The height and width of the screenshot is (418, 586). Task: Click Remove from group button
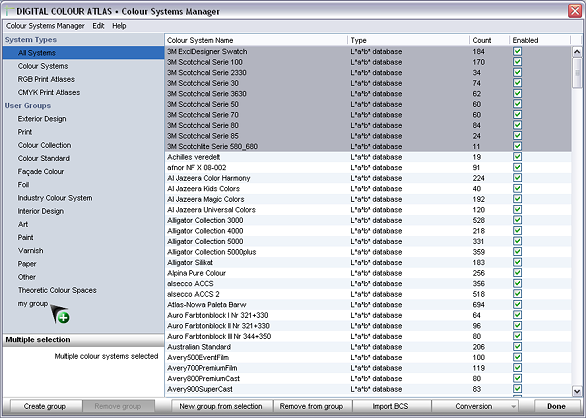(x=311, y=406)
